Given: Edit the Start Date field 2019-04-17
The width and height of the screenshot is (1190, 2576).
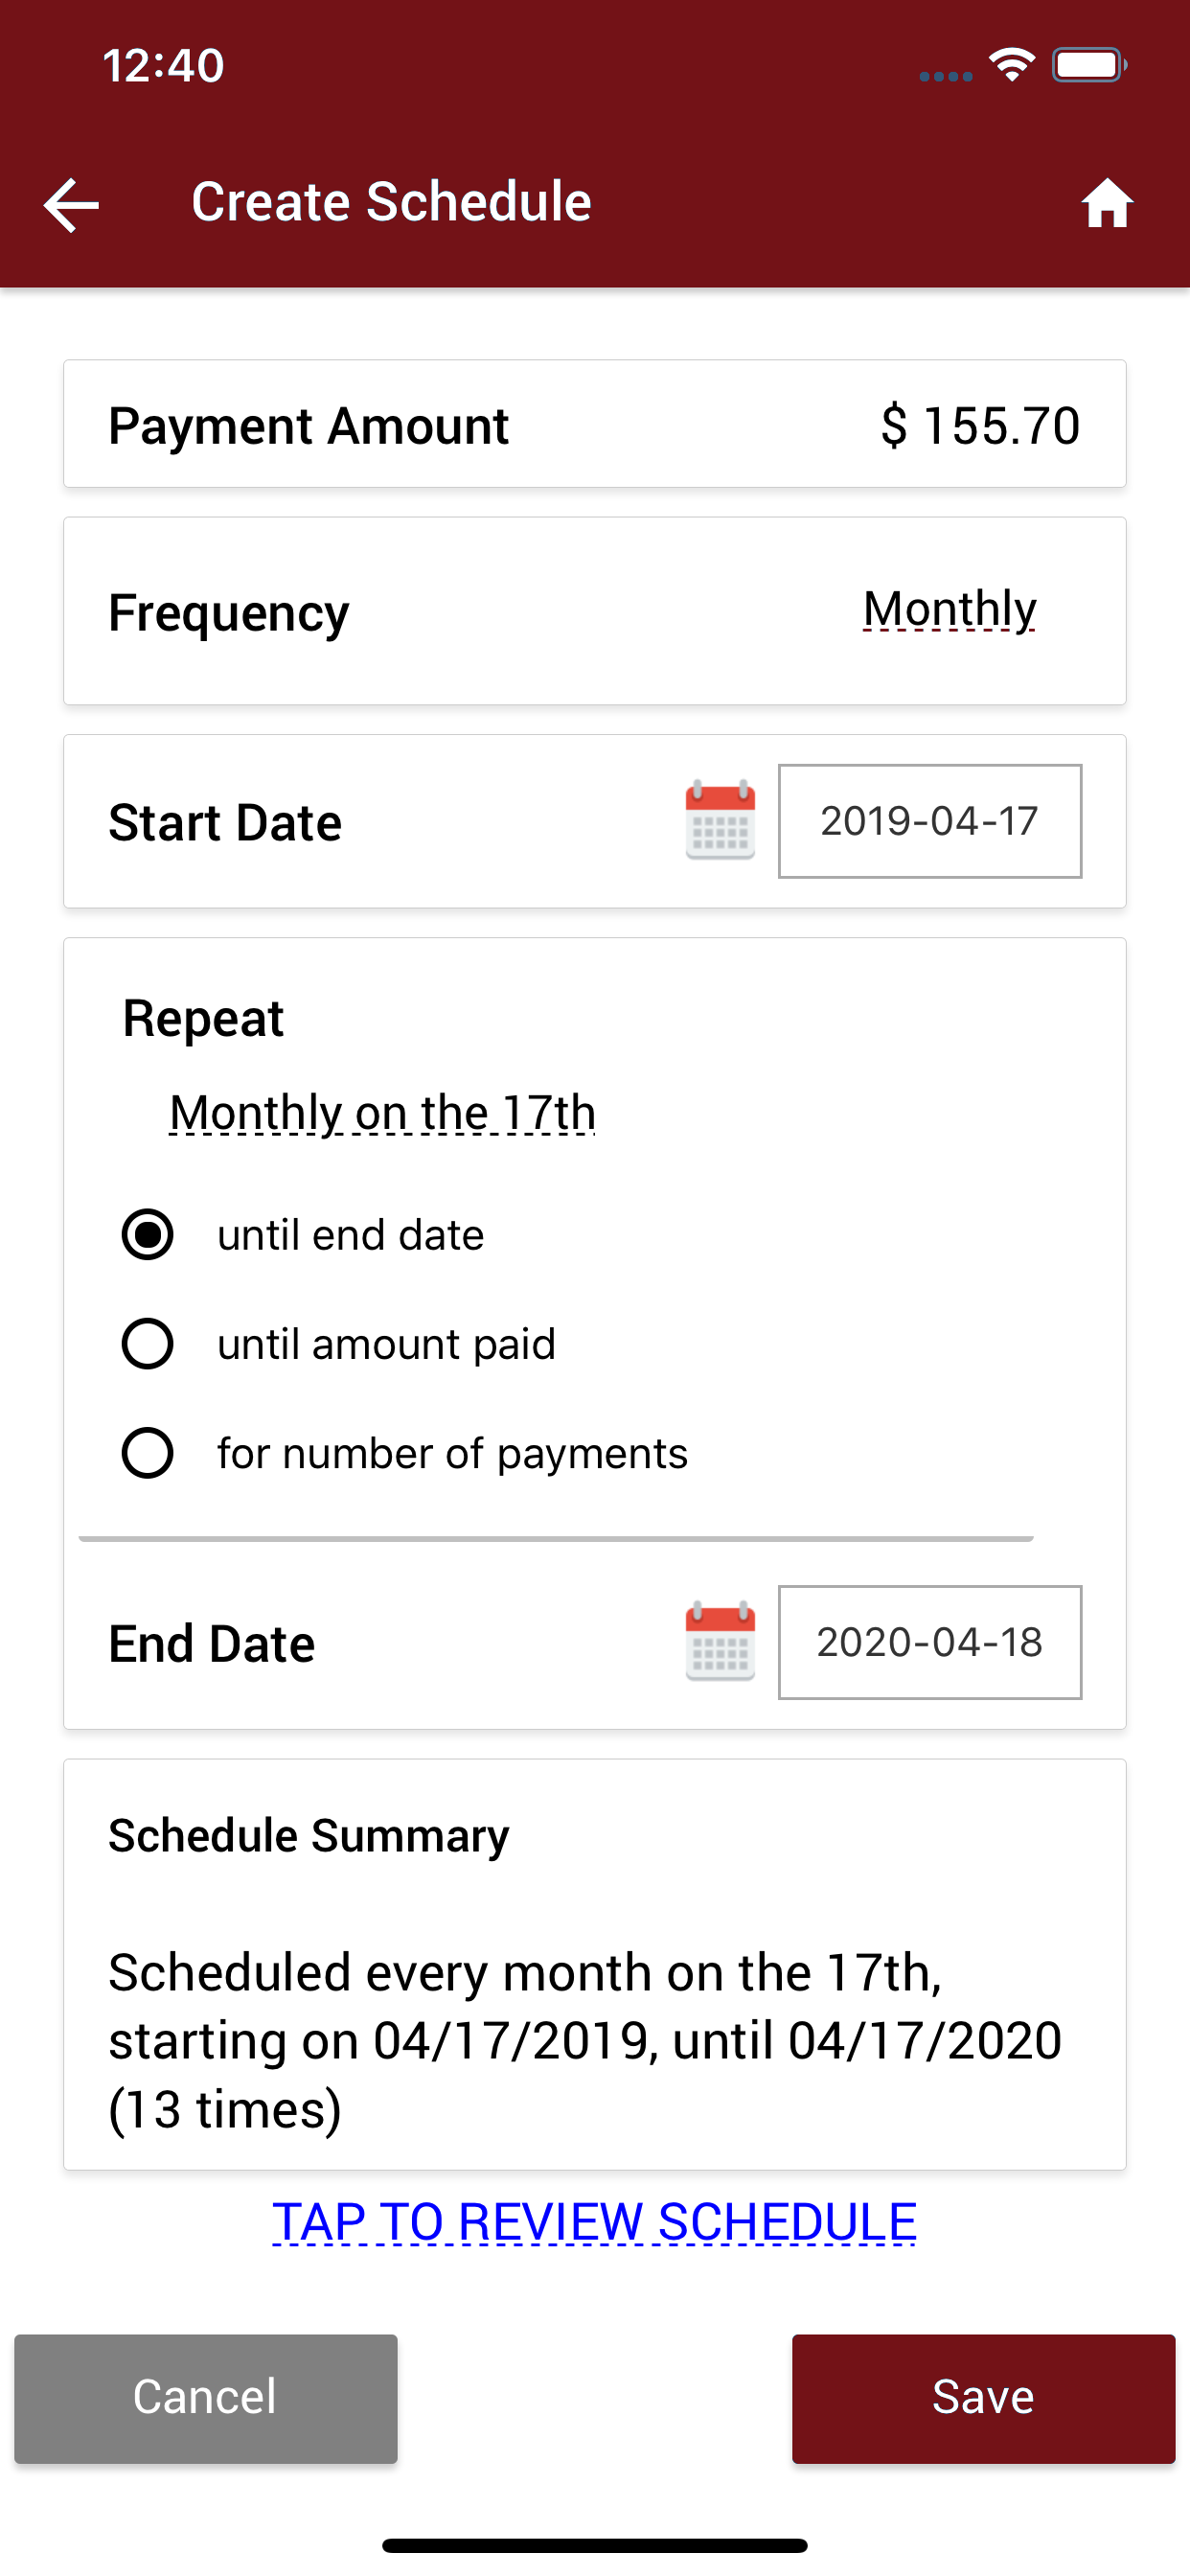Looking at the screenshot, I should click(930, 821).
